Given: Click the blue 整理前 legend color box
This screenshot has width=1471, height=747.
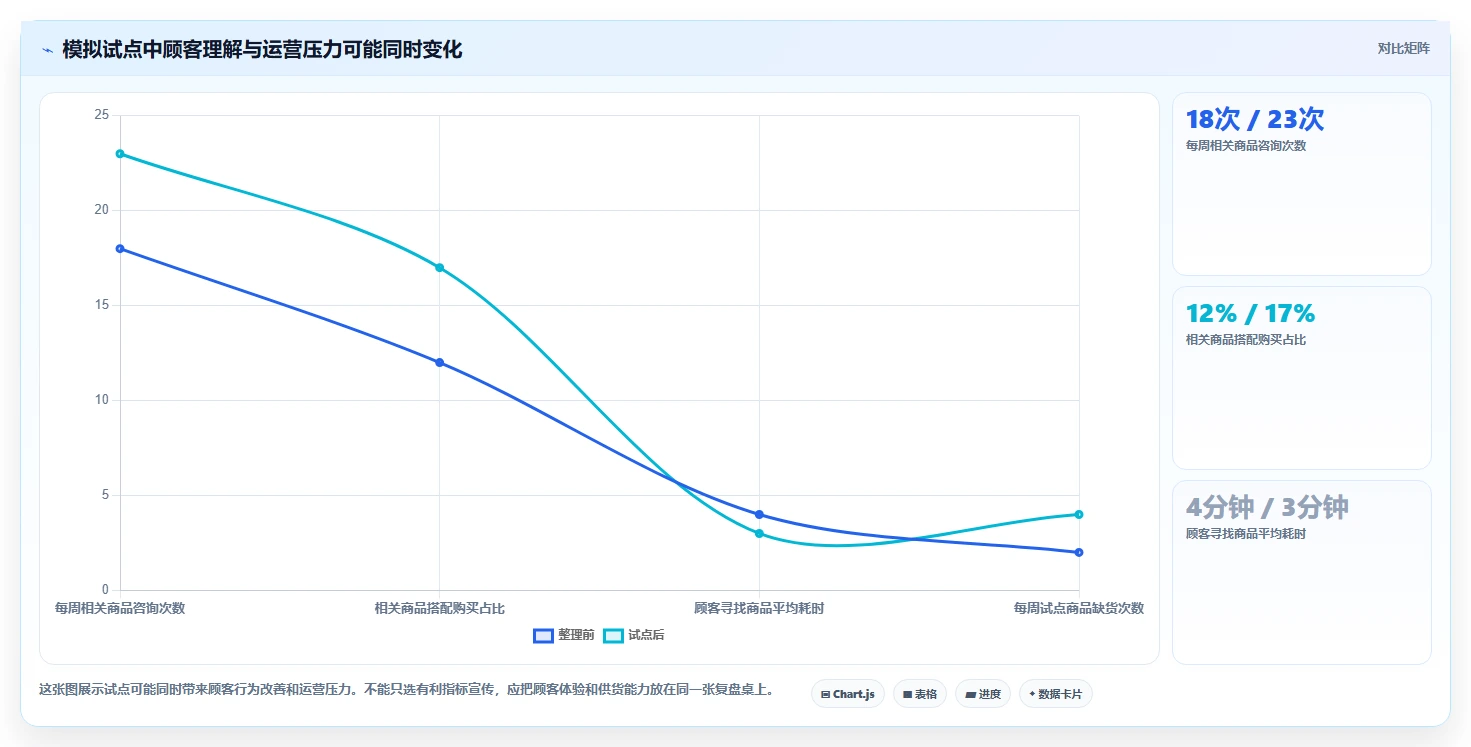Looking at the screenshot, I should (x=543, y=636).
